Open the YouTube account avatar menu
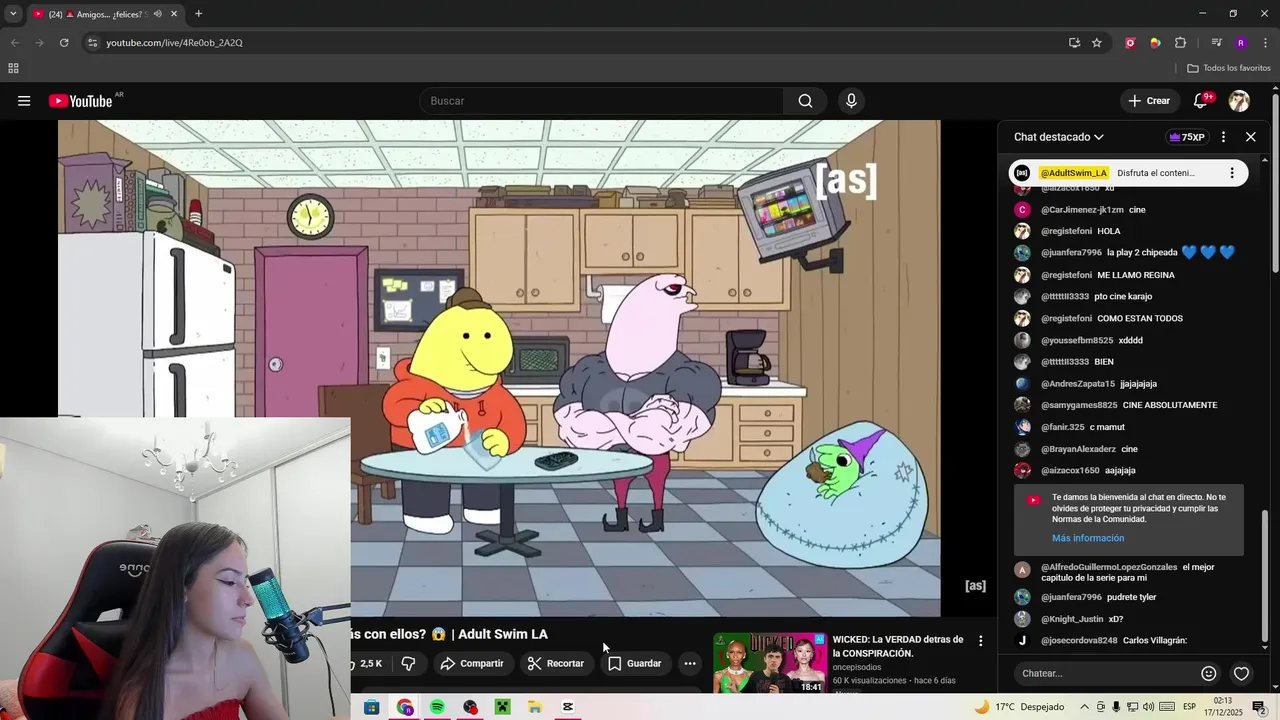 (1239, 101)
